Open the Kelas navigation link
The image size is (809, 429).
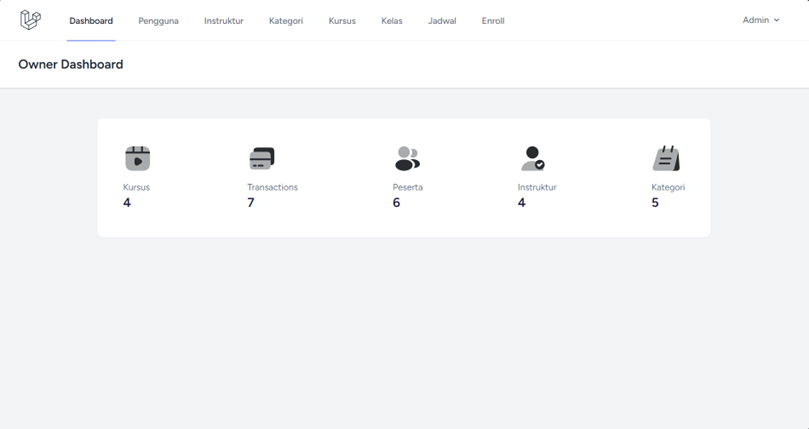[392, 21]
